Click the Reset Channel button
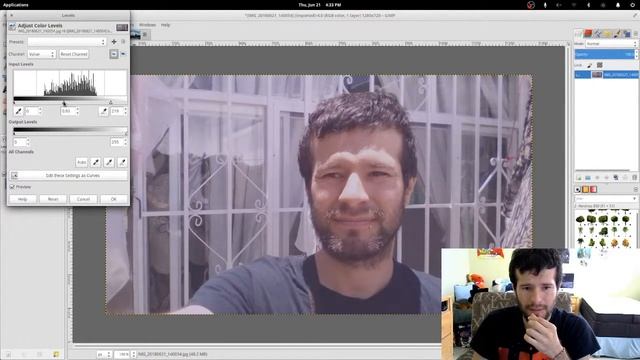This screenshot has width=640, height=360. click(x=74, y=54)
